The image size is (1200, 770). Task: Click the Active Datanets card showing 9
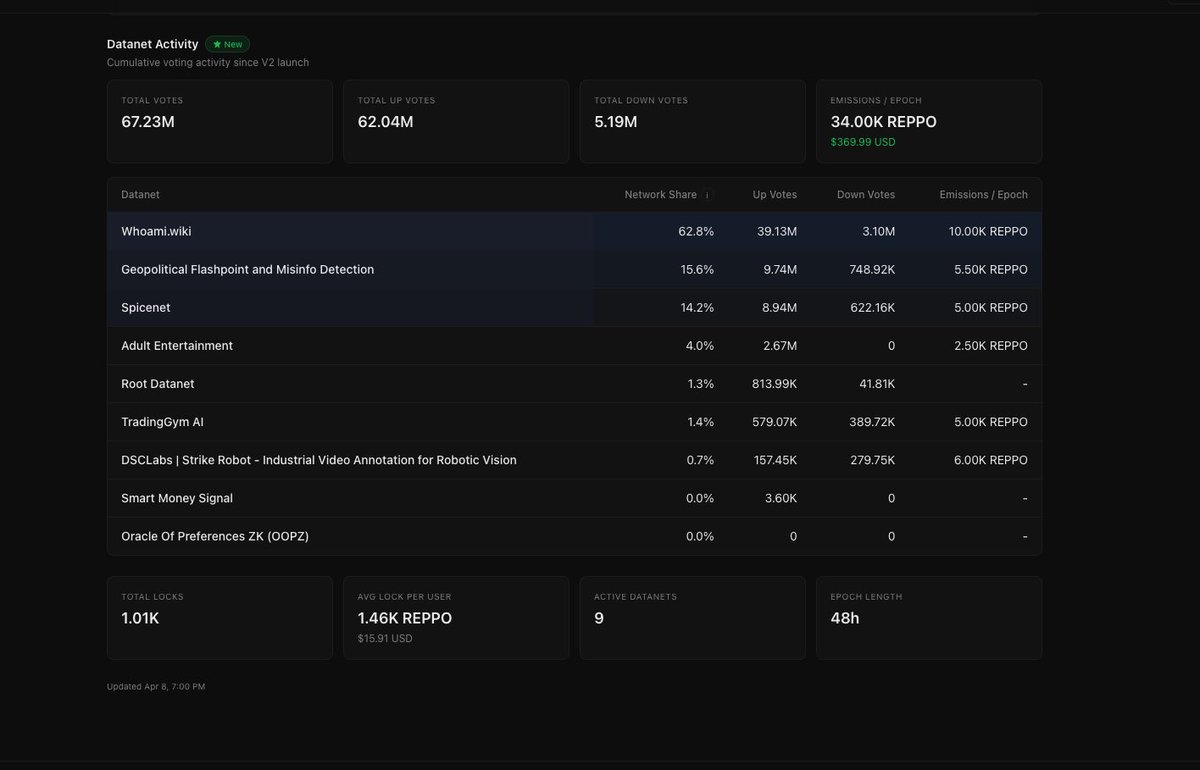pos(692,618)
